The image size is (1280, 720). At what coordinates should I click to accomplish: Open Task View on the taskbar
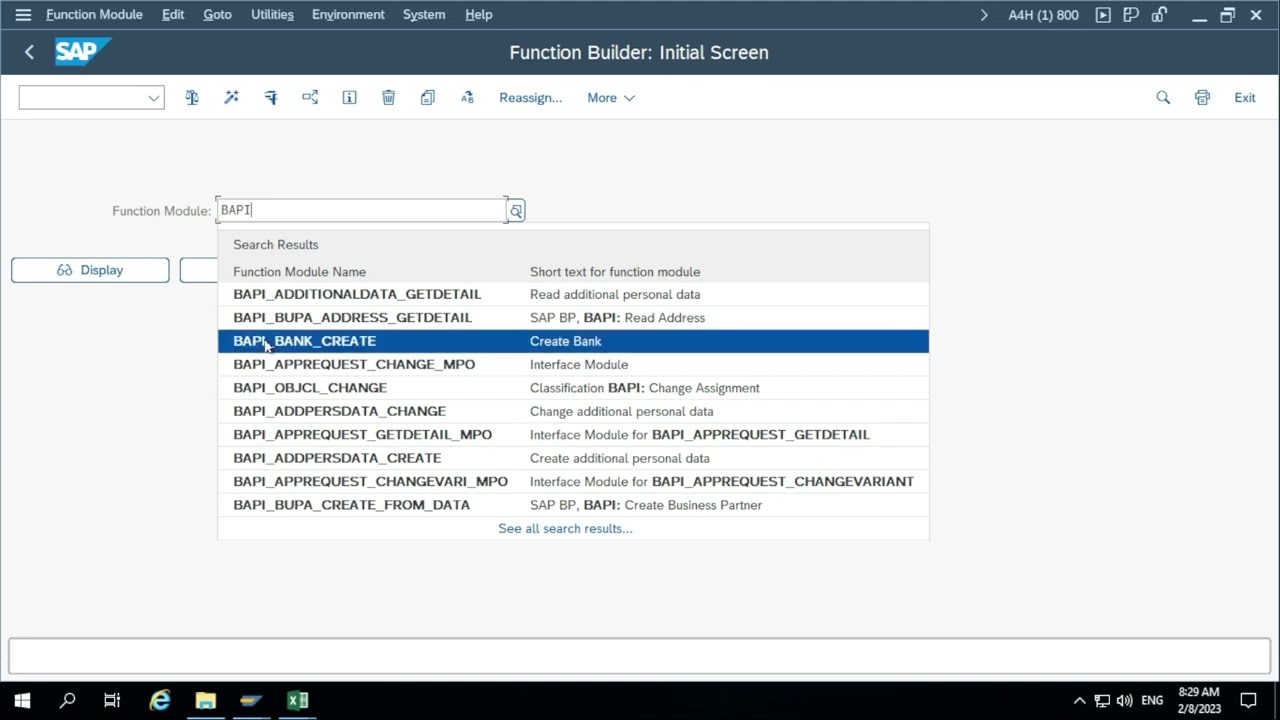[x=112, y=701]
